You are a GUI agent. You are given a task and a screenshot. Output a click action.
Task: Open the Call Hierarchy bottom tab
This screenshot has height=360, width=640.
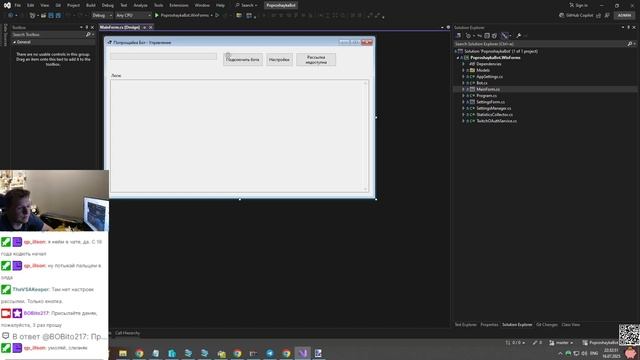pos(127,333)
